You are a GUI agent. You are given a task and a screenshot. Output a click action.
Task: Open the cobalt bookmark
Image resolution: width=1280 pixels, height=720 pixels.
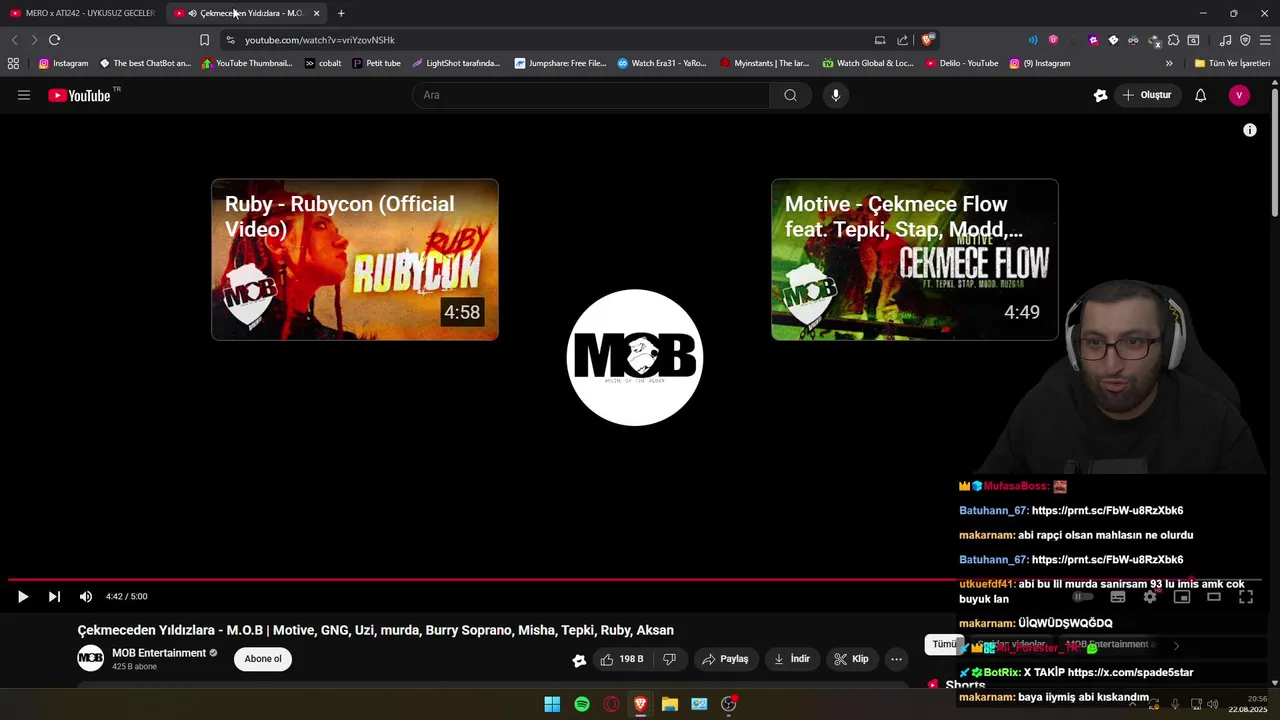click(323, 63)
